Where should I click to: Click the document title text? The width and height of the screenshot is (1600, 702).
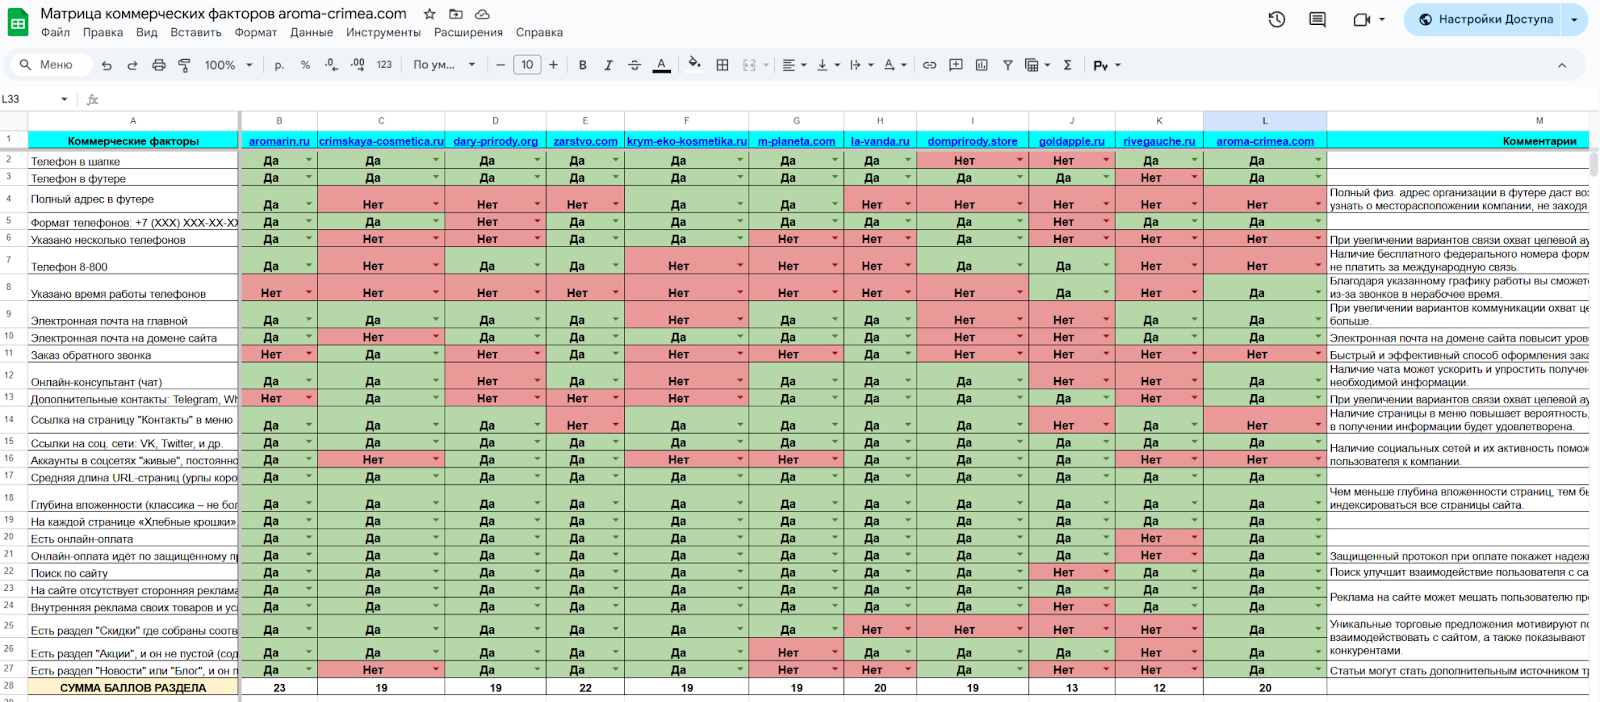(223, 14)
